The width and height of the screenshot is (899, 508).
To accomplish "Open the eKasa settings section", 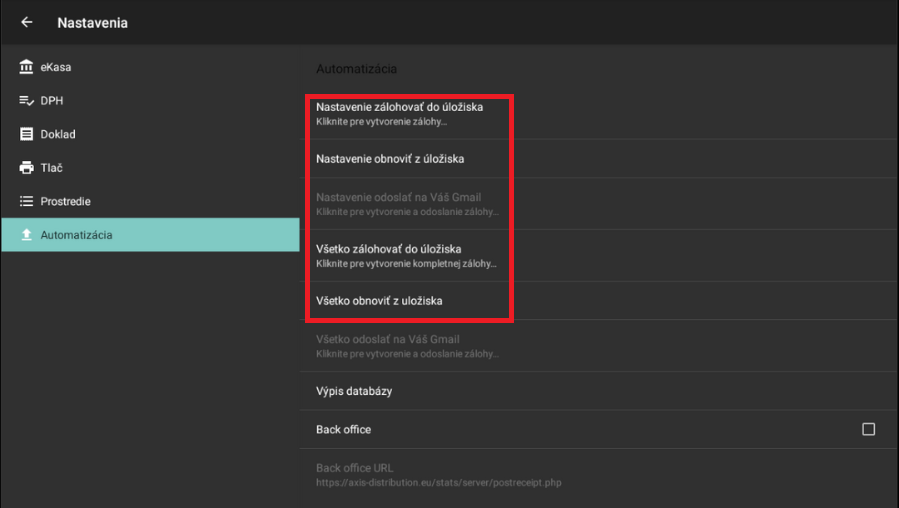I will (56, 67).
